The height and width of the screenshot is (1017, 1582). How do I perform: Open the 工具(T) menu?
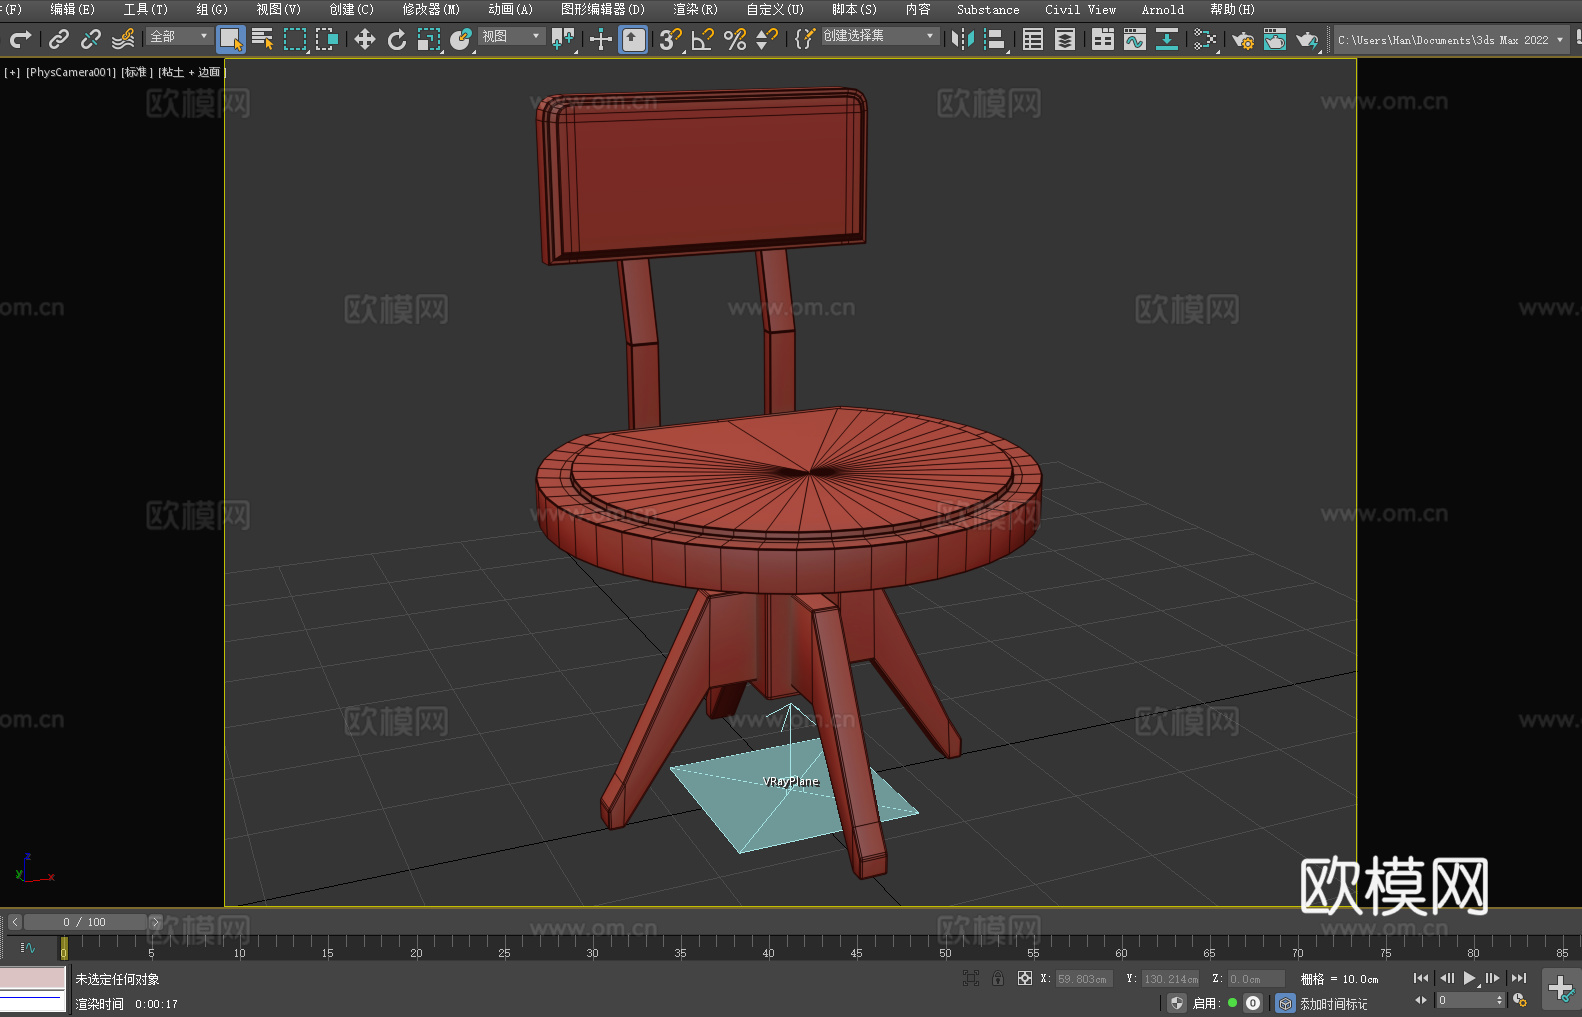click(146, 9)
